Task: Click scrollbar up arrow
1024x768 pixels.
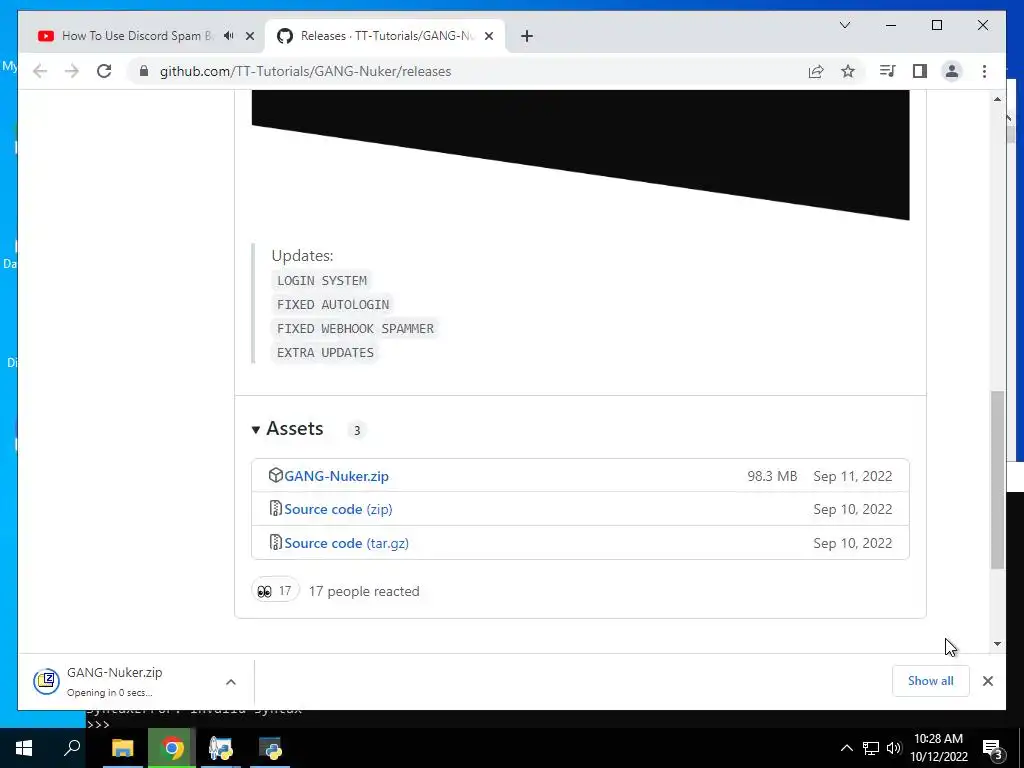Action: (x=997, y=99)
